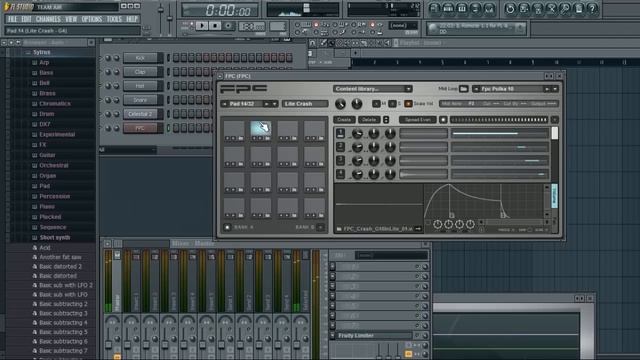640x360 pixels.
Task: Select the Celestial 2 channel button
Action: tap(140, 114)
